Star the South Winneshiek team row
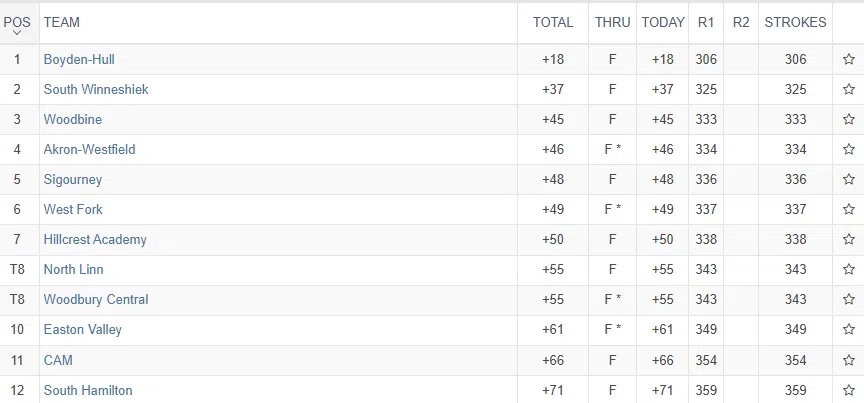The width and height of the screenshot is (864, 403). point(848,90)
